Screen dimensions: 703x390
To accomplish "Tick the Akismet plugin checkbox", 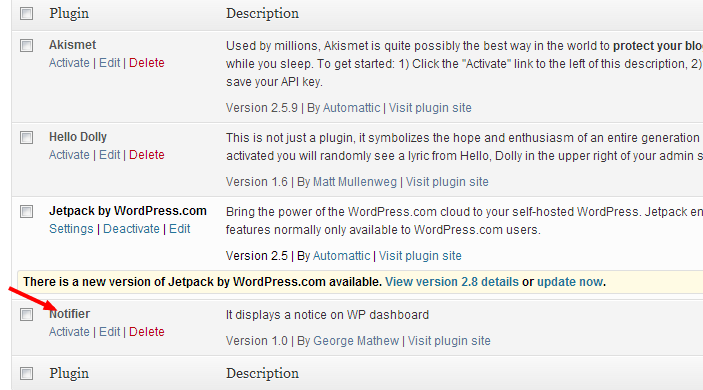I will coord(26,45).
